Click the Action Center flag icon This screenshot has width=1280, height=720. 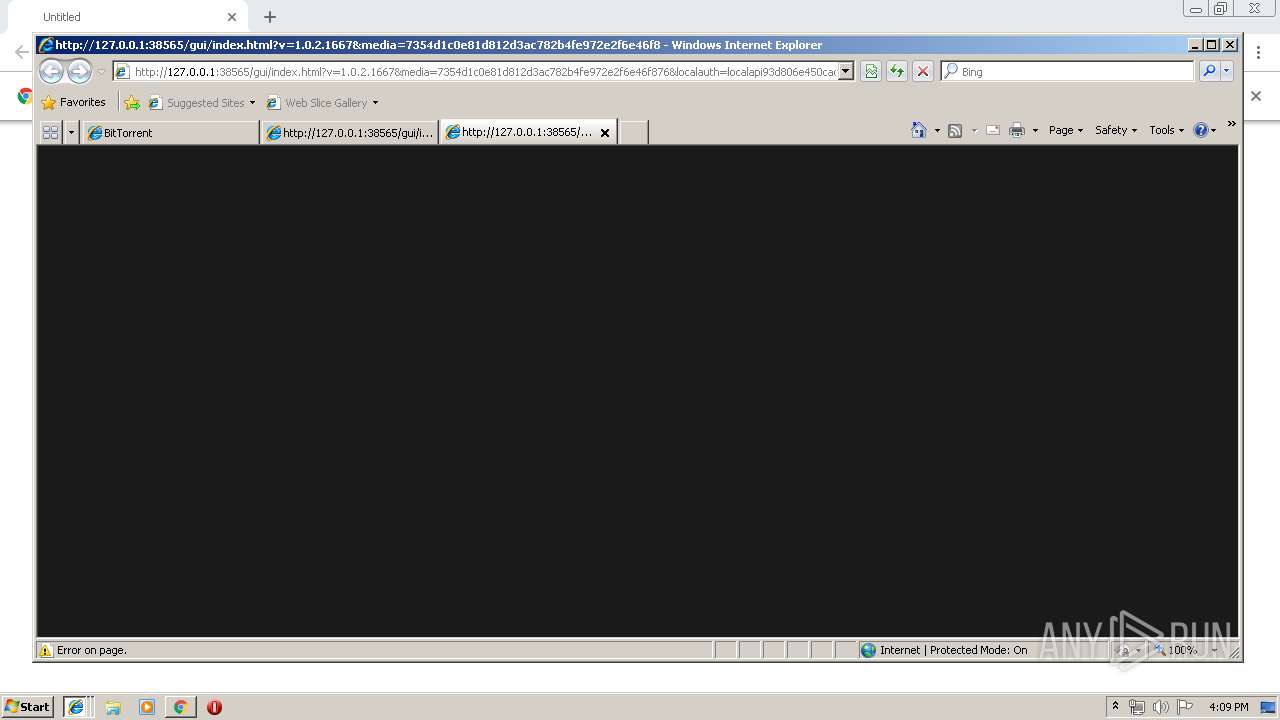click(x=1185, y=707)
